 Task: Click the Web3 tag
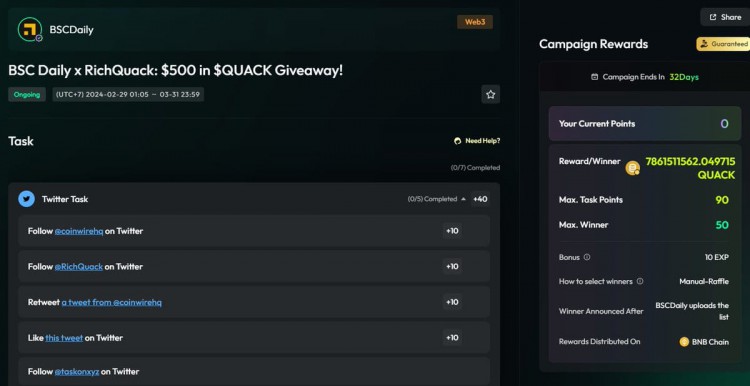[475, 22]
